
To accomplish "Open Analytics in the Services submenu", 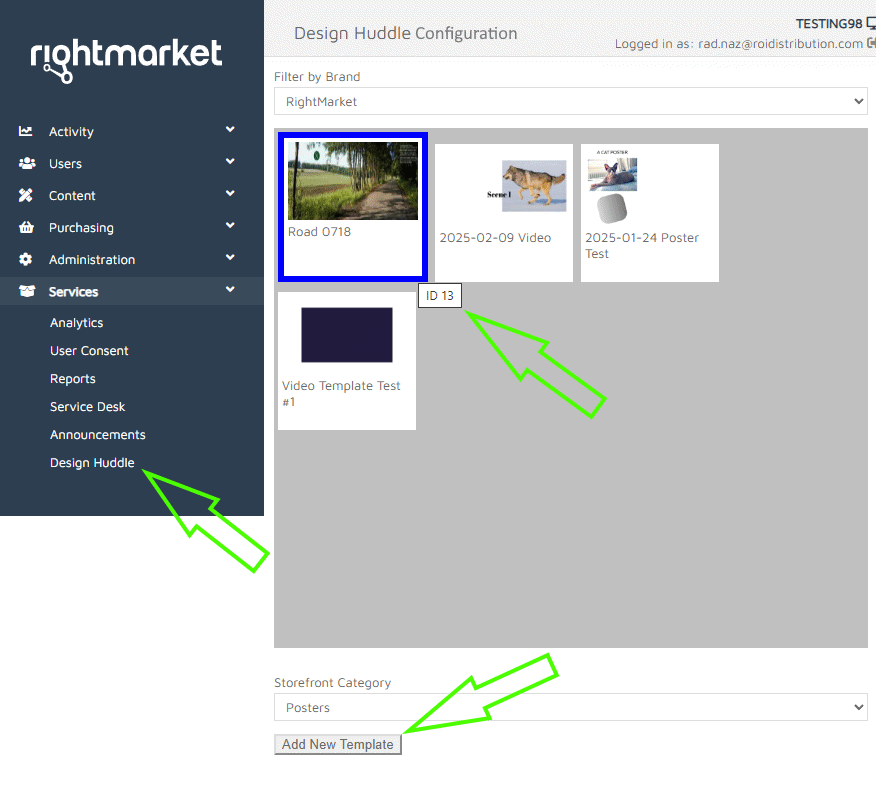I will pos(77,323).
